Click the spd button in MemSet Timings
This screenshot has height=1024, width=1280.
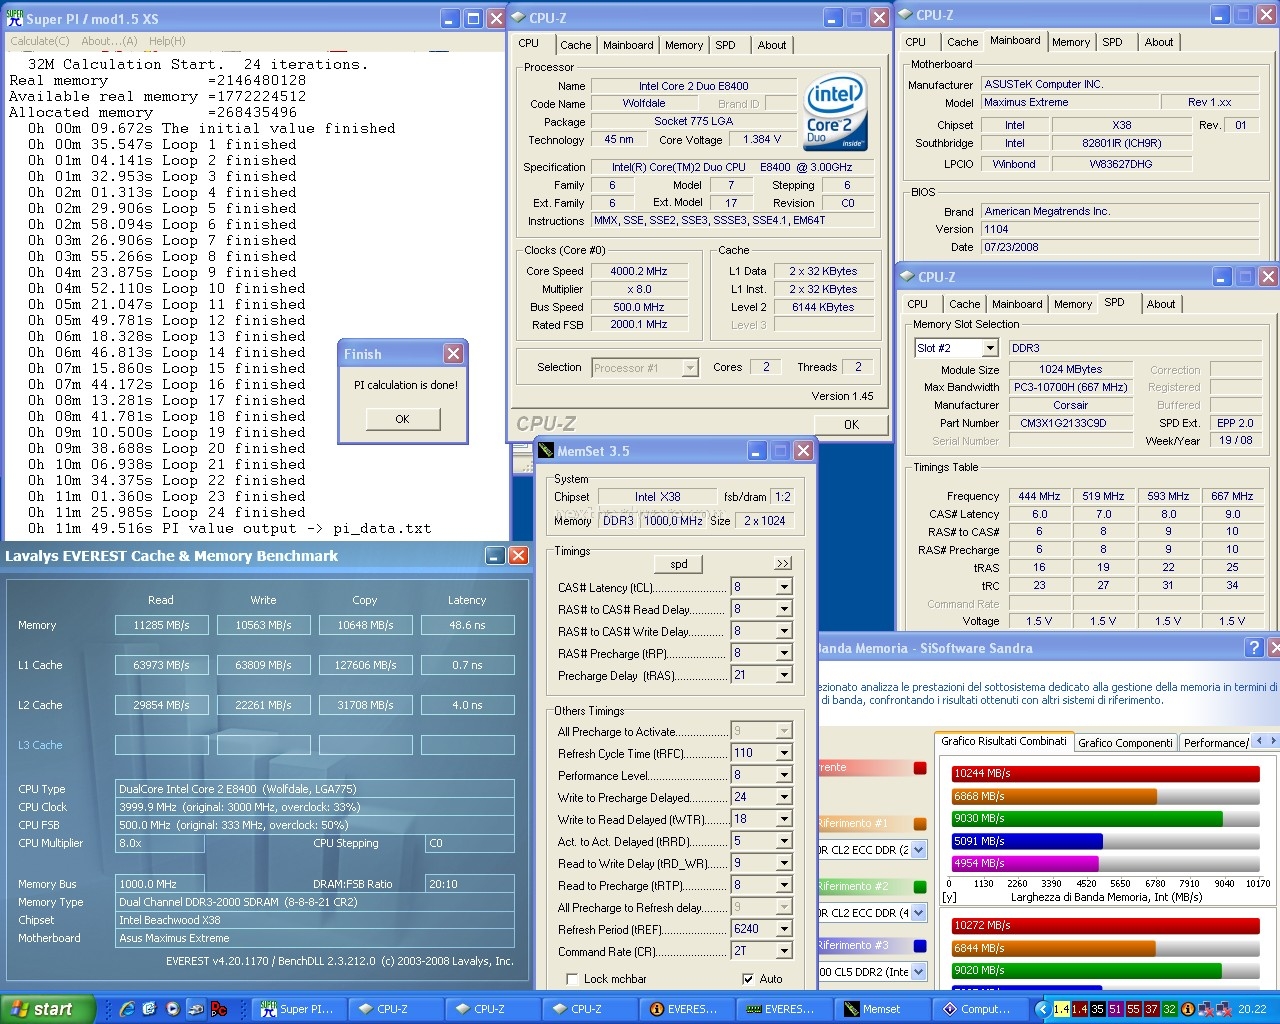[679, 564]
